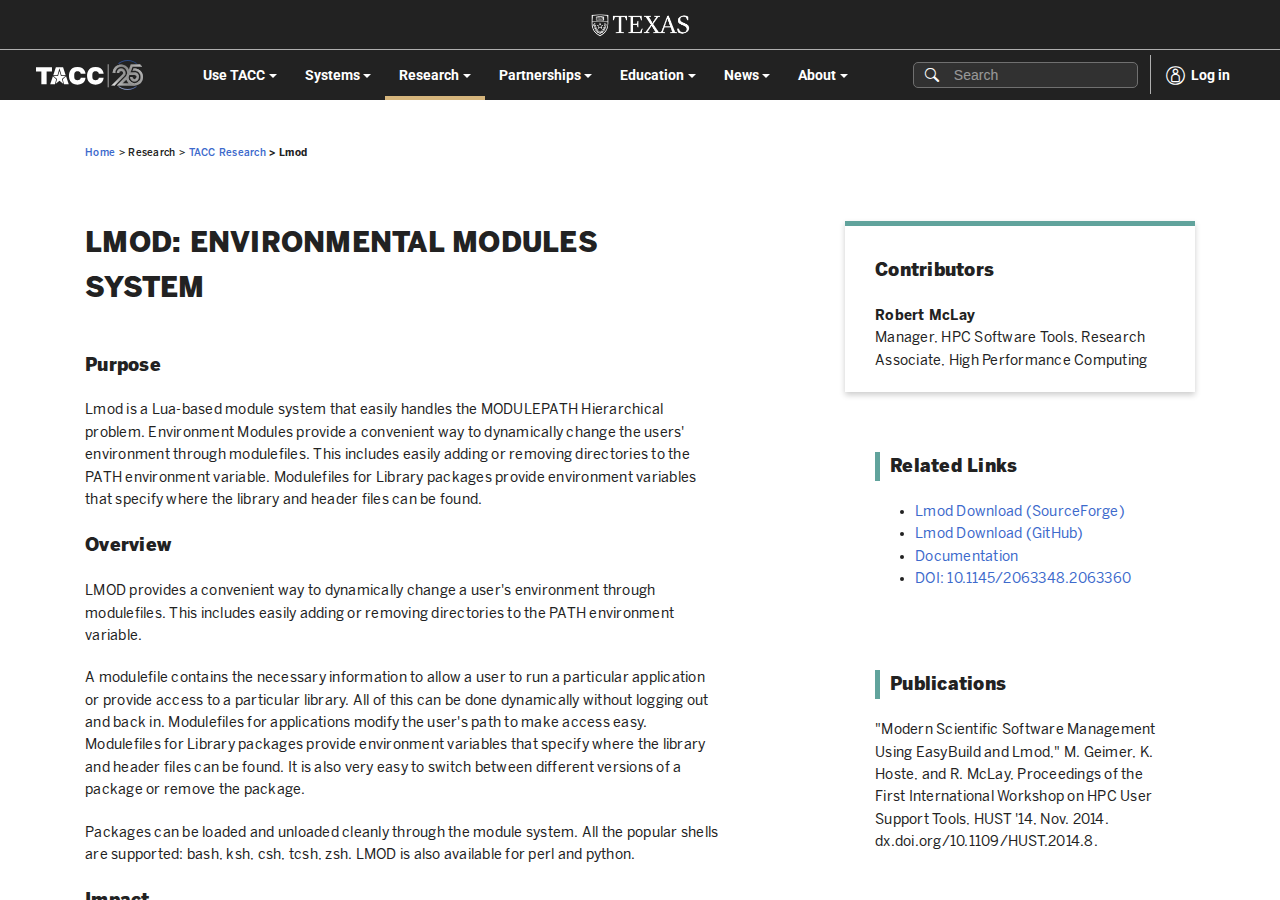Open Lmod Download (GitHub) link

click(x=999, y=533)
